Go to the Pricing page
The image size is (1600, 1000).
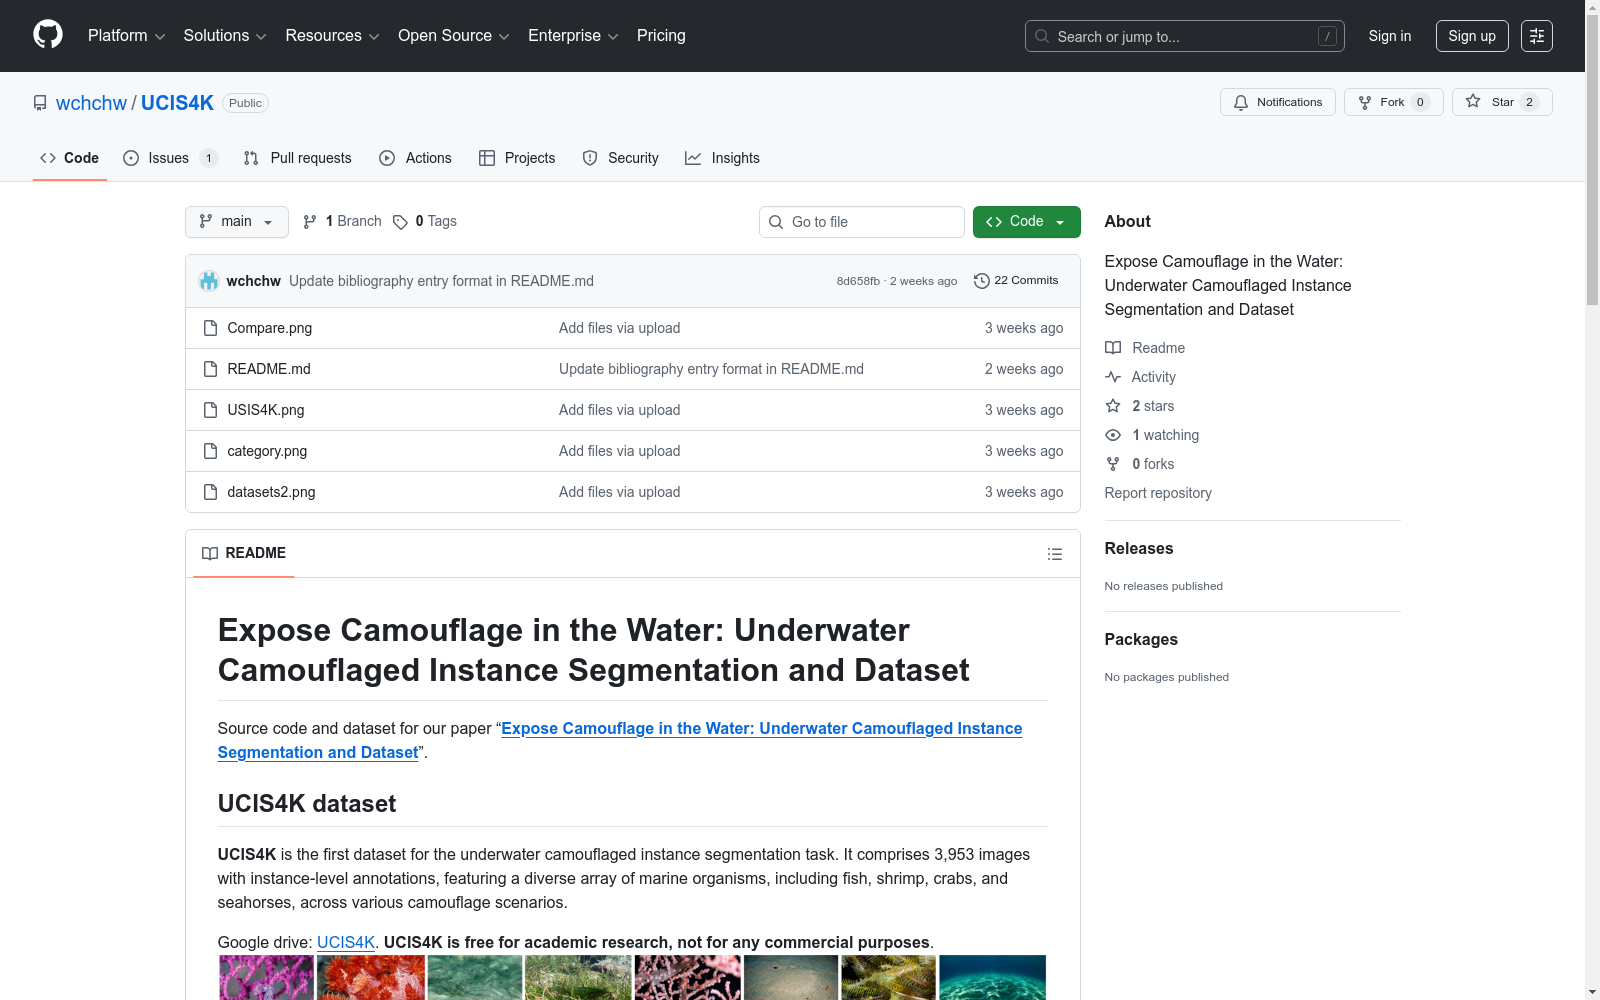661,36
